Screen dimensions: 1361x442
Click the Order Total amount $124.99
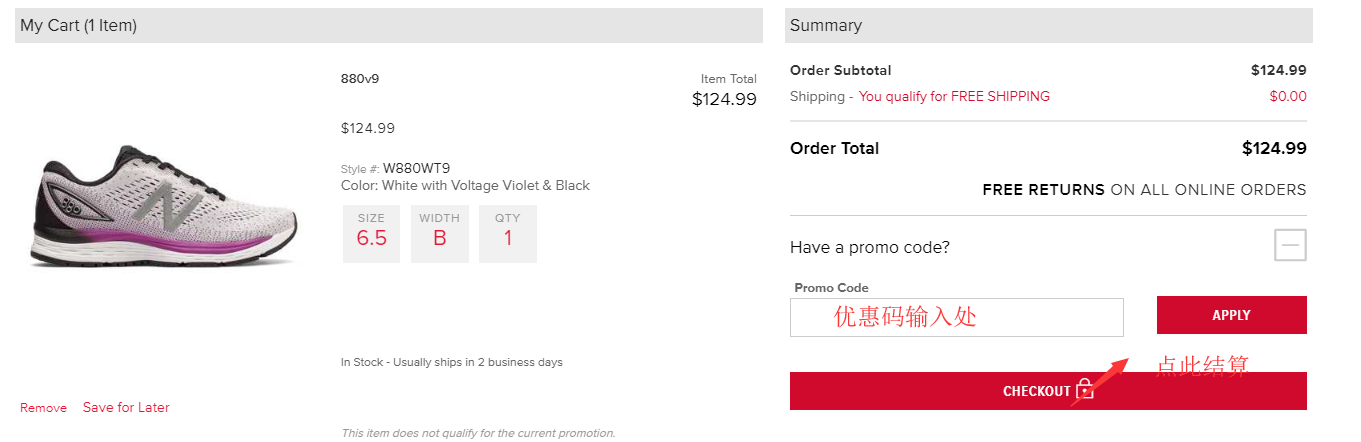1274,148
